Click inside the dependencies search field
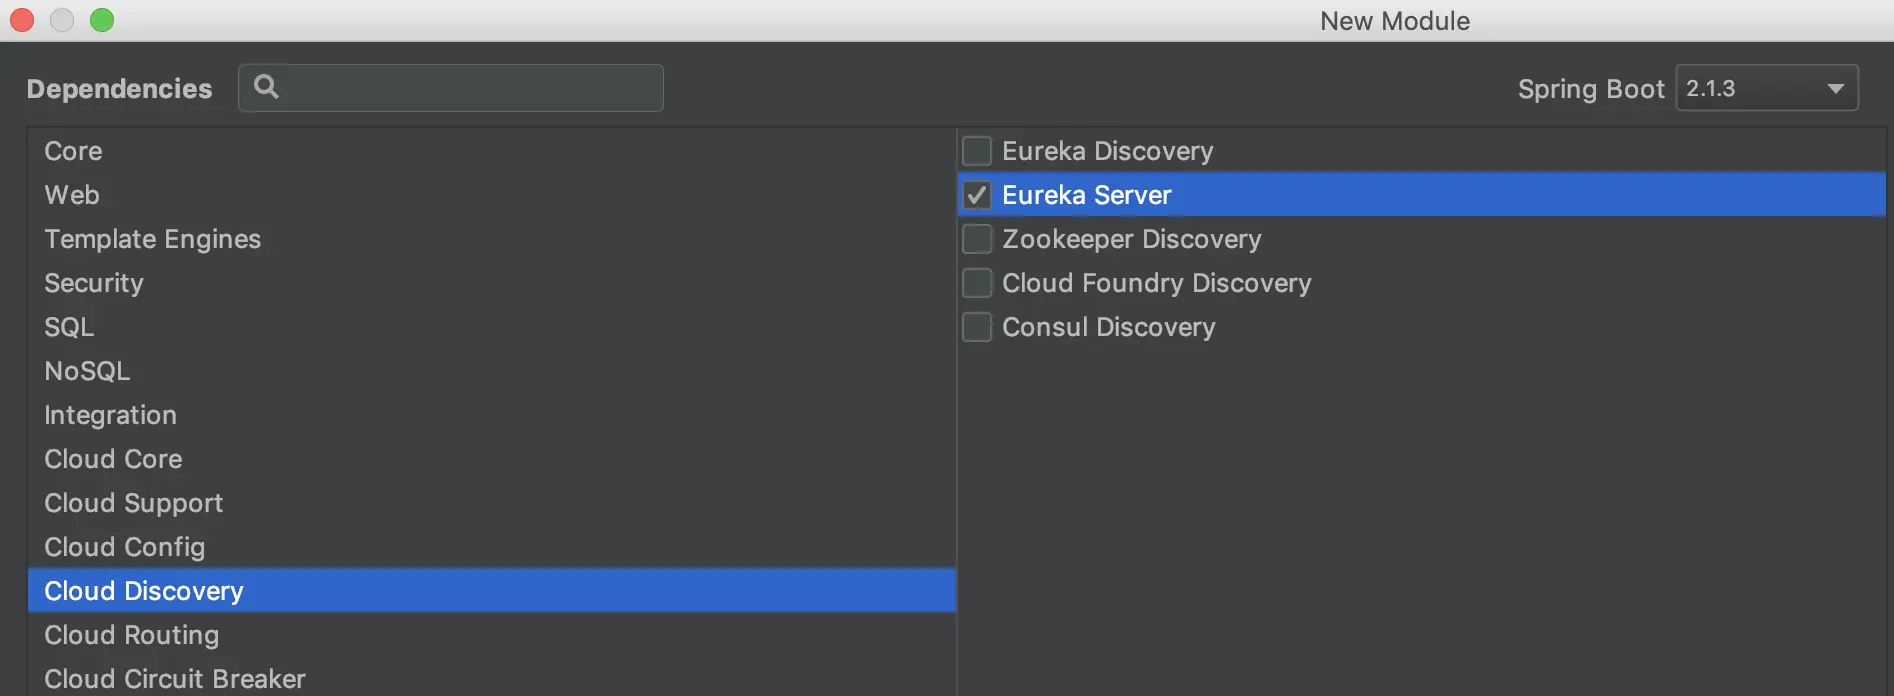The width and height of the screenshot is (1894, 696). point(470,88)
